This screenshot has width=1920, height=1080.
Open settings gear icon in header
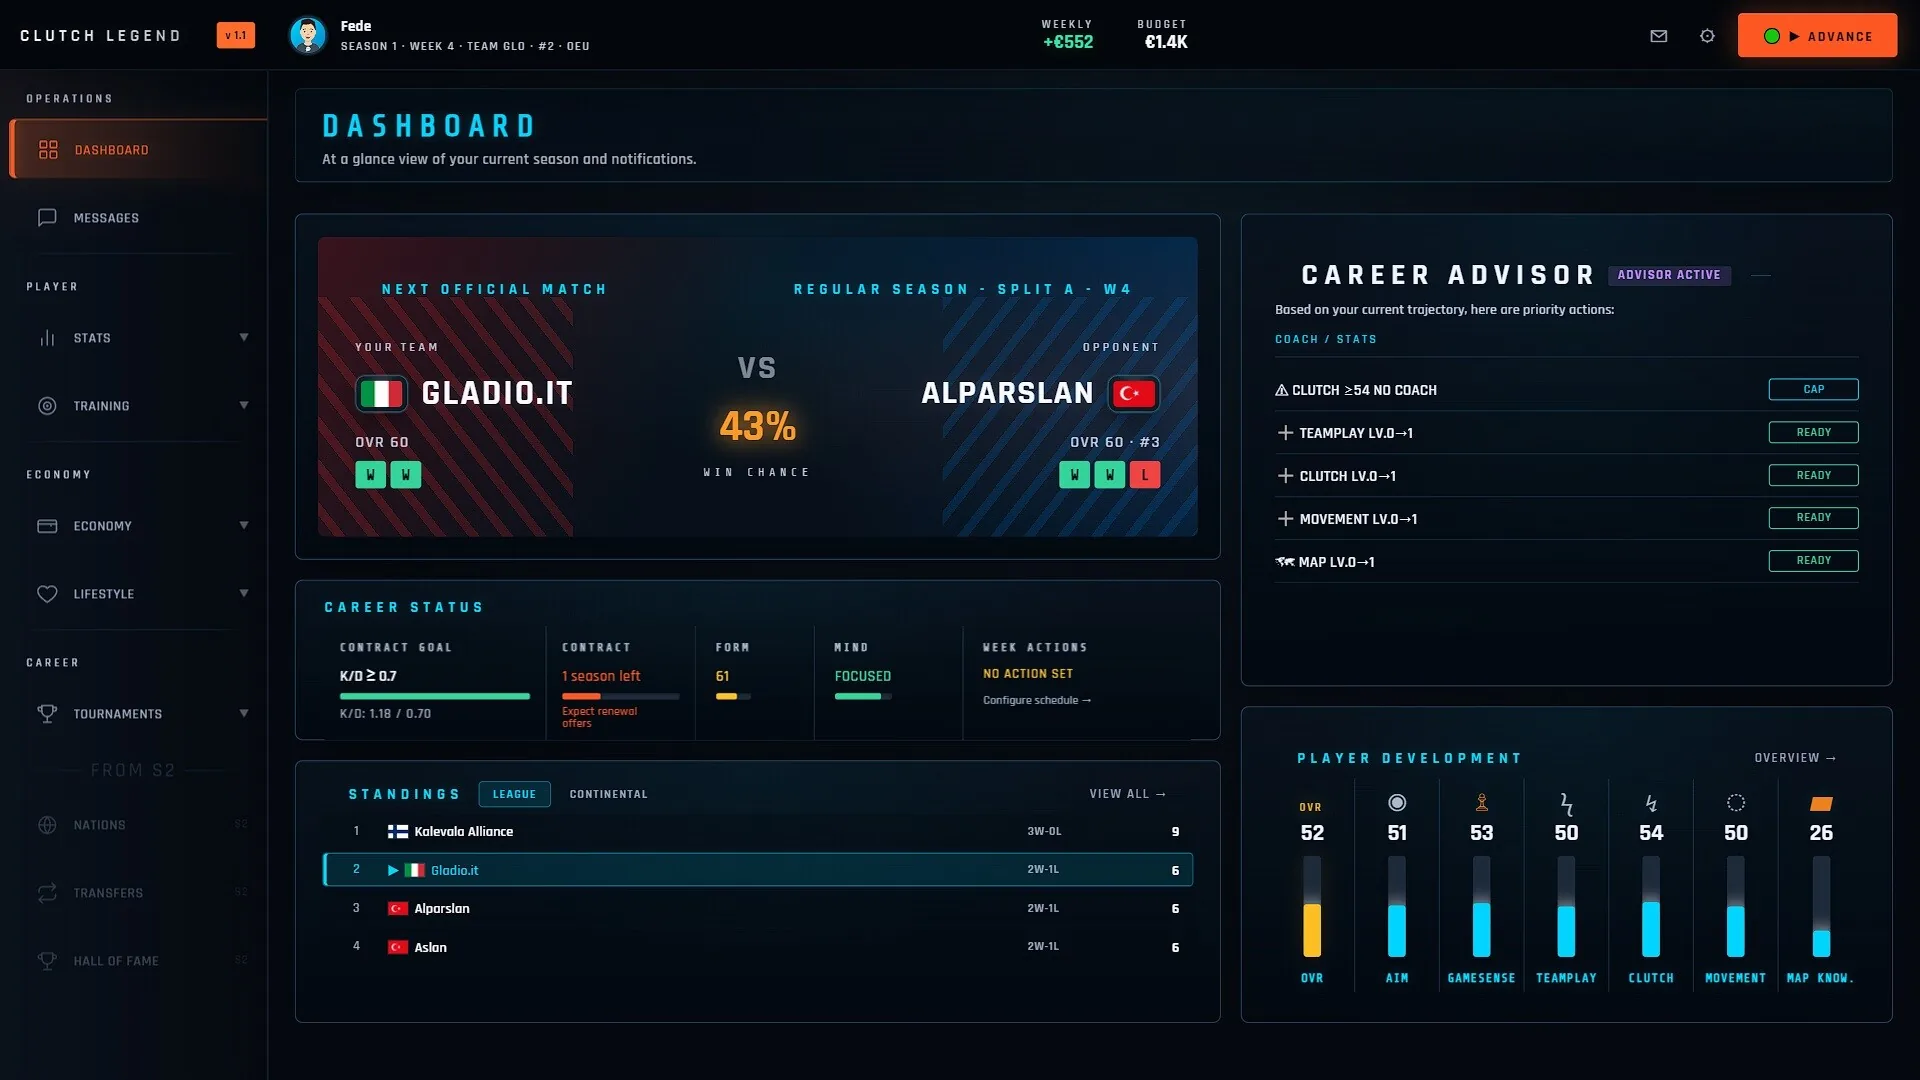pyautogui.click(x=1707, y=36)
